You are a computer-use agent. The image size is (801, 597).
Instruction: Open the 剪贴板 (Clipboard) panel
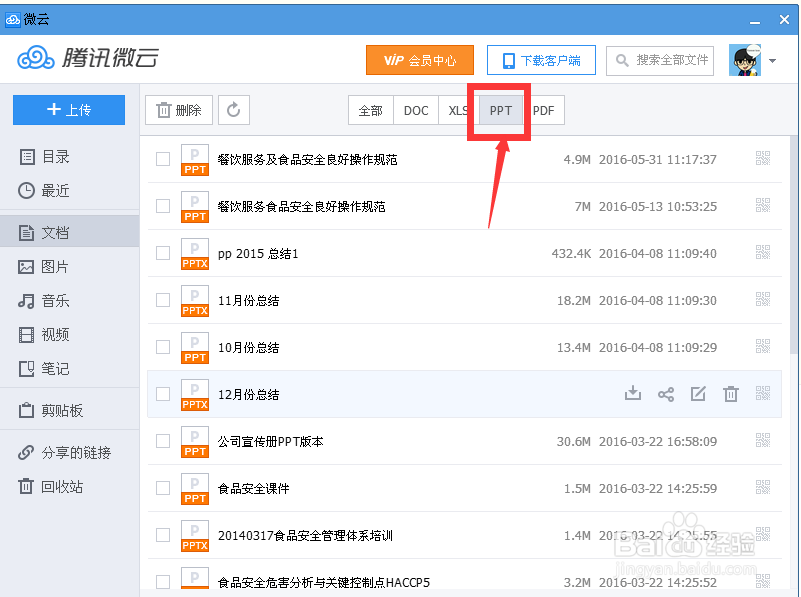[60, 409]
